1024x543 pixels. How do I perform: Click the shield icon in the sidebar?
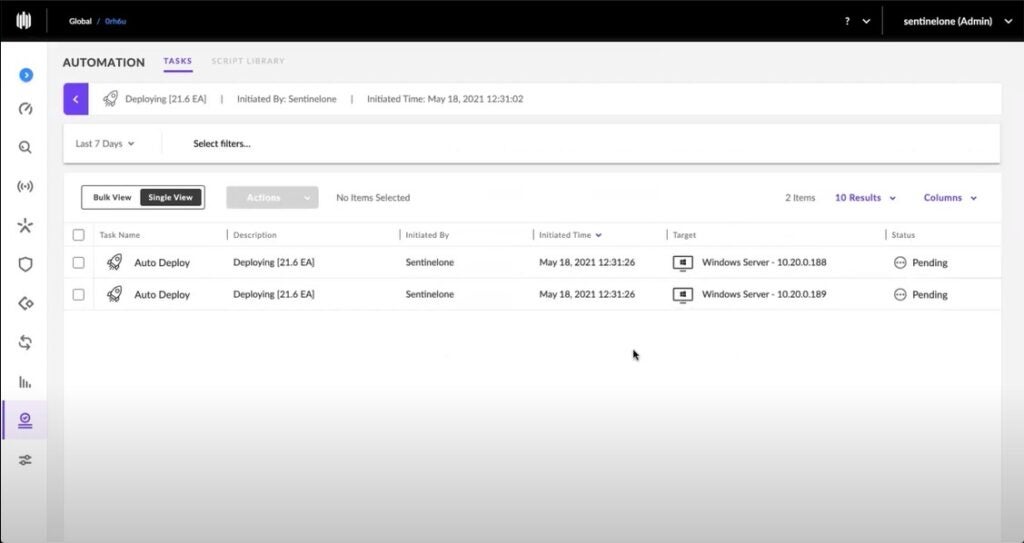(x=25, y=265)
